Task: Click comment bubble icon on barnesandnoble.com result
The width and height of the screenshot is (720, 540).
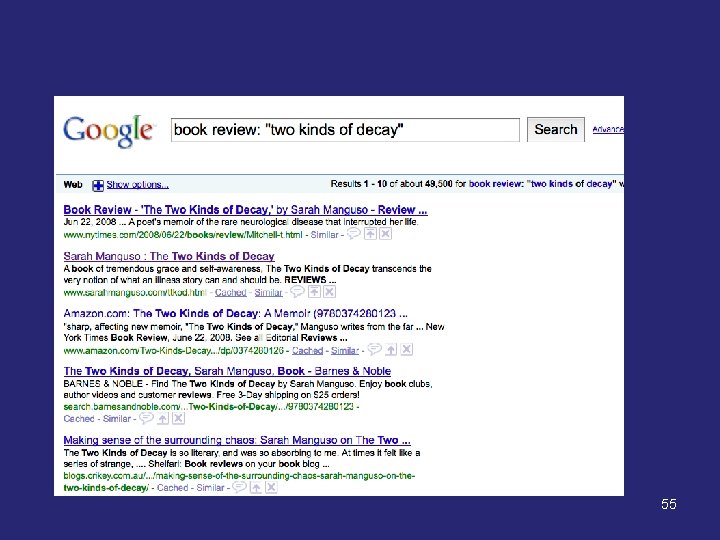Action: click(146, 418)
